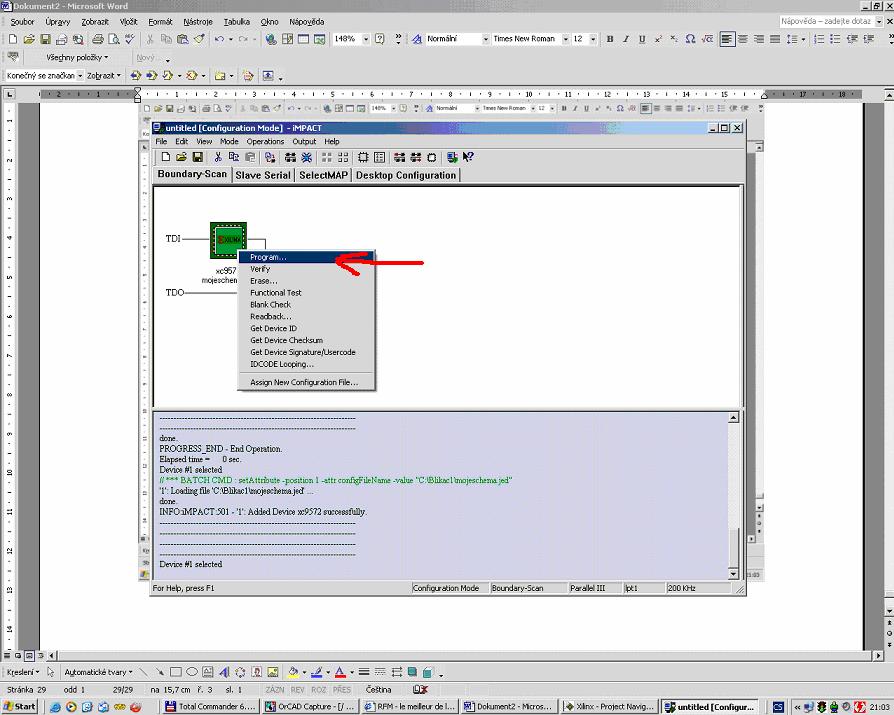The image size is (894, 715).
Task: Insert Text Box from Drawing toolbar
Action: (208, 672)
